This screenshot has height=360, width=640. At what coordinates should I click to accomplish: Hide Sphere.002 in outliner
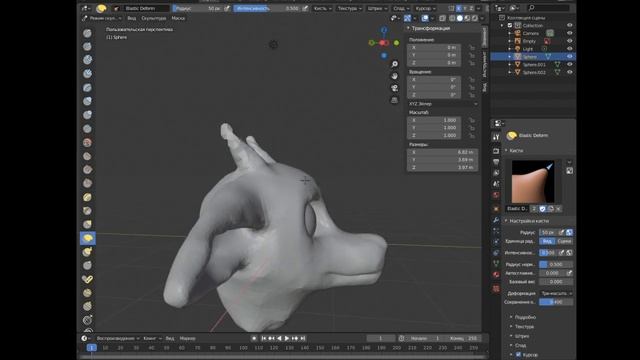[x=569, y=72]
